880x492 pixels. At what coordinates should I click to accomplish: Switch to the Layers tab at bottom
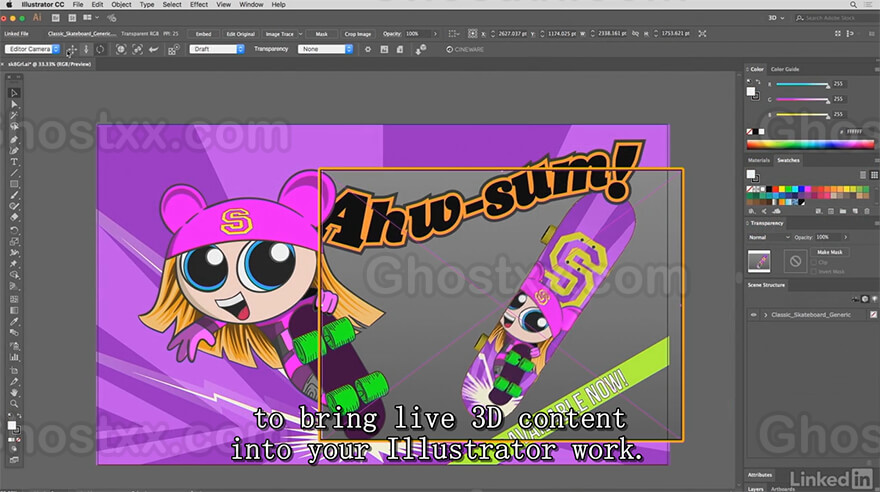click(x=755, y=489)
